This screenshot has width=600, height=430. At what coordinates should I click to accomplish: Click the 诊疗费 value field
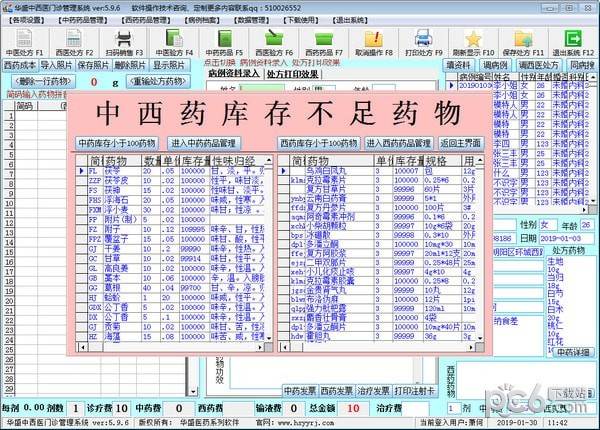(x=119, y=409)
